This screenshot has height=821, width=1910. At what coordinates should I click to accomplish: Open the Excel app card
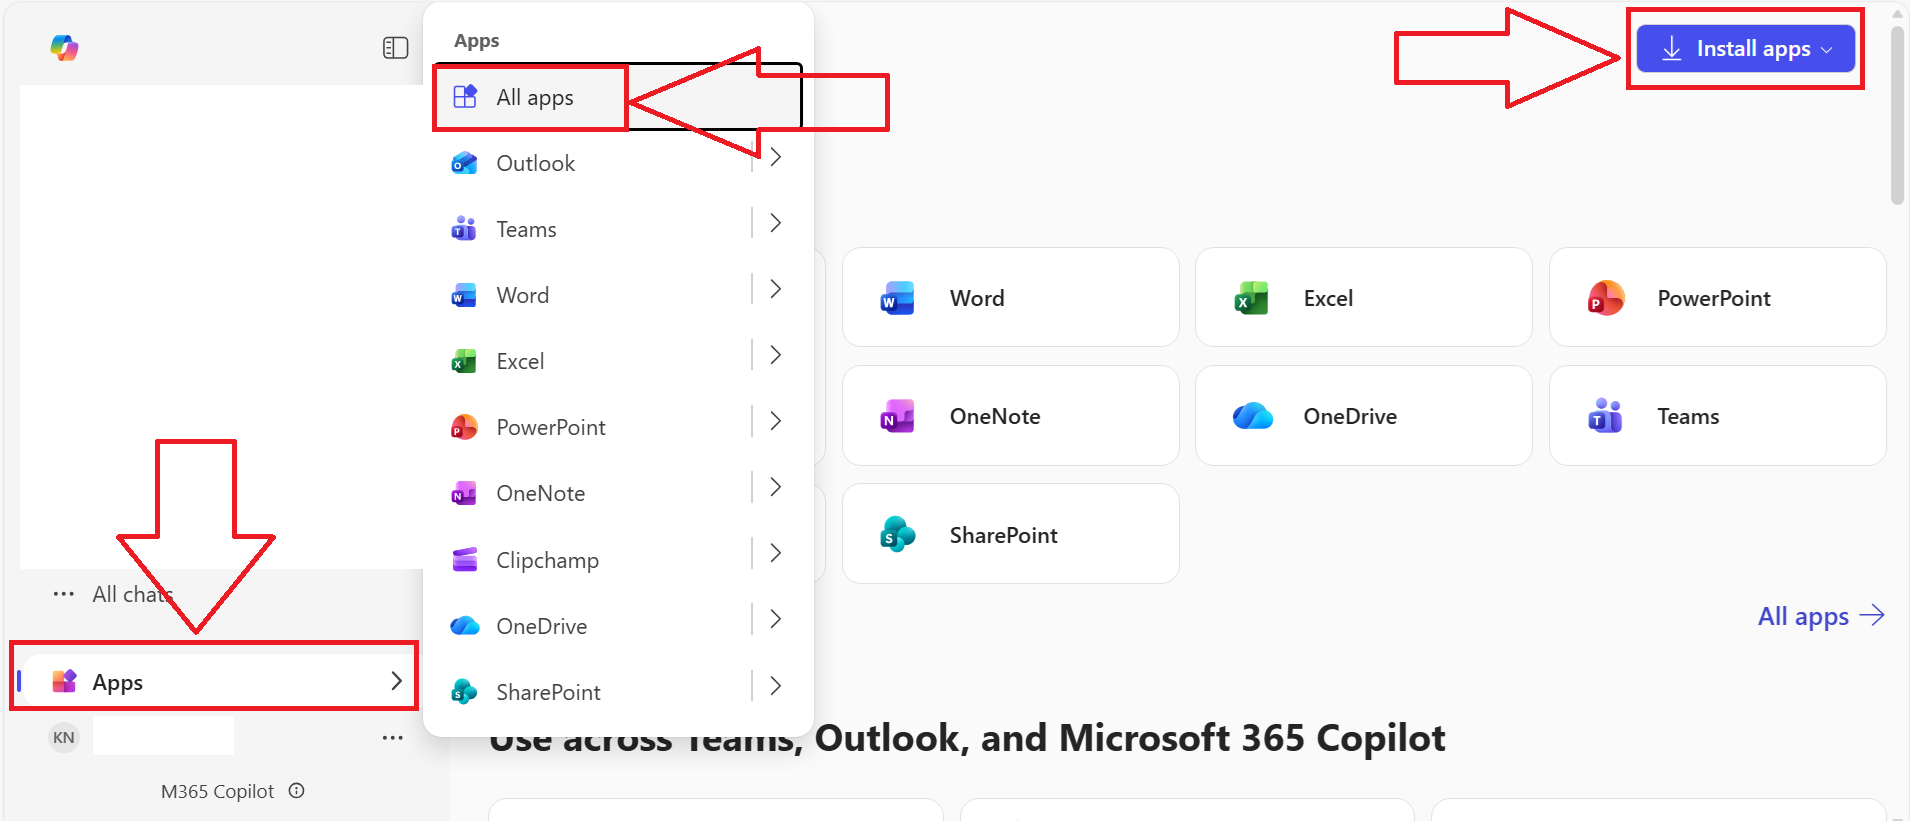click(x=1364, y=298)
